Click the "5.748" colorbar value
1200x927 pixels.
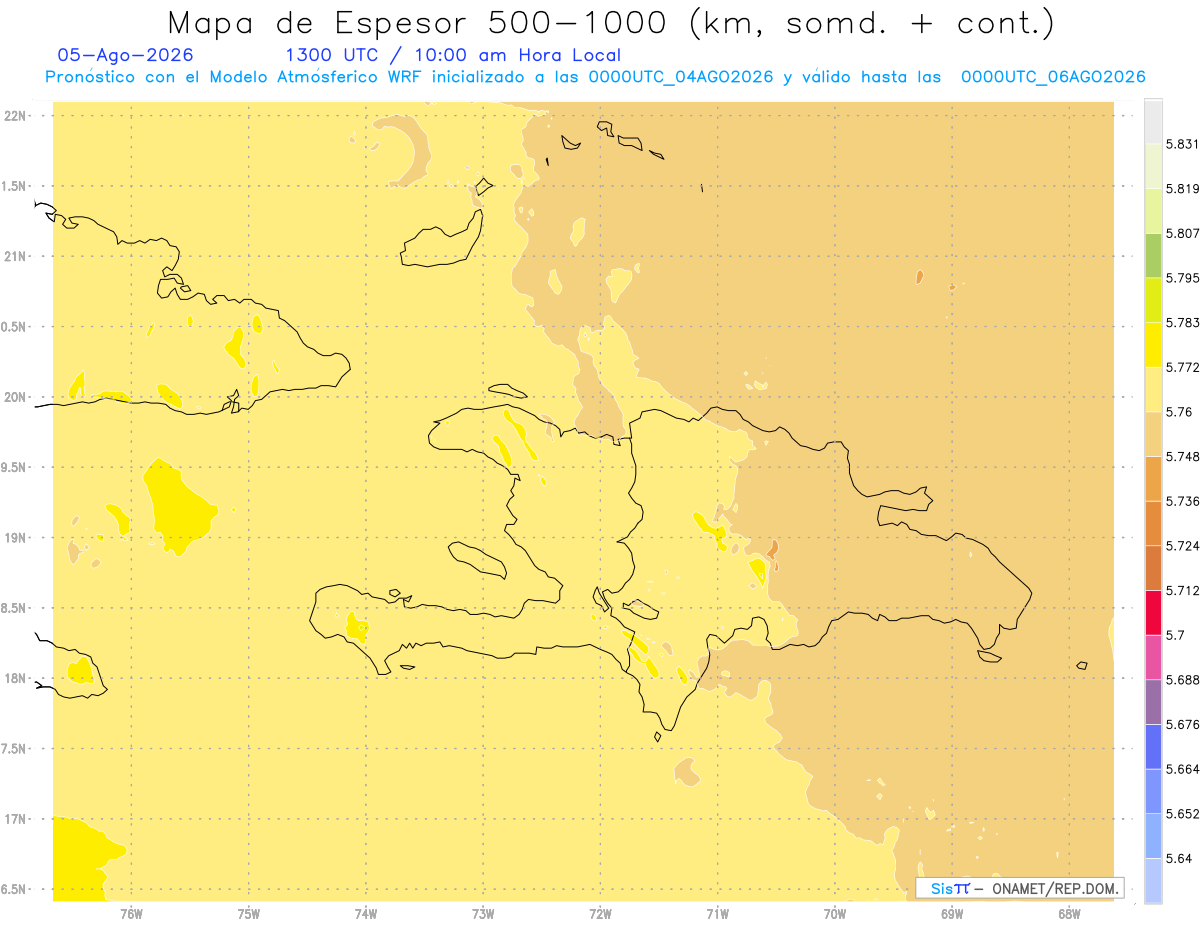(1183, 456)
